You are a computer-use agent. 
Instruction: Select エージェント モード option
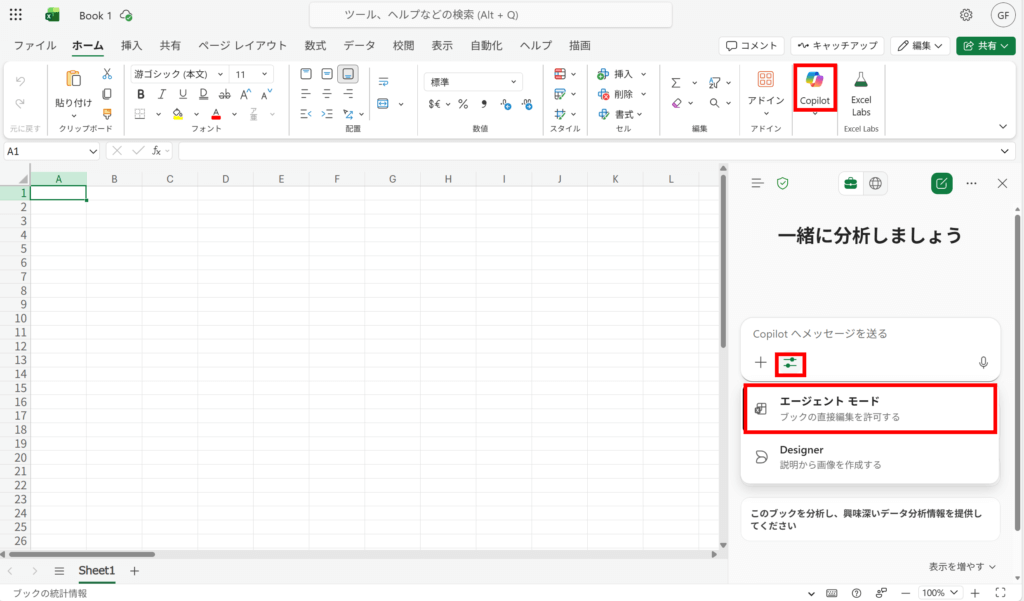tap(870, 408)
